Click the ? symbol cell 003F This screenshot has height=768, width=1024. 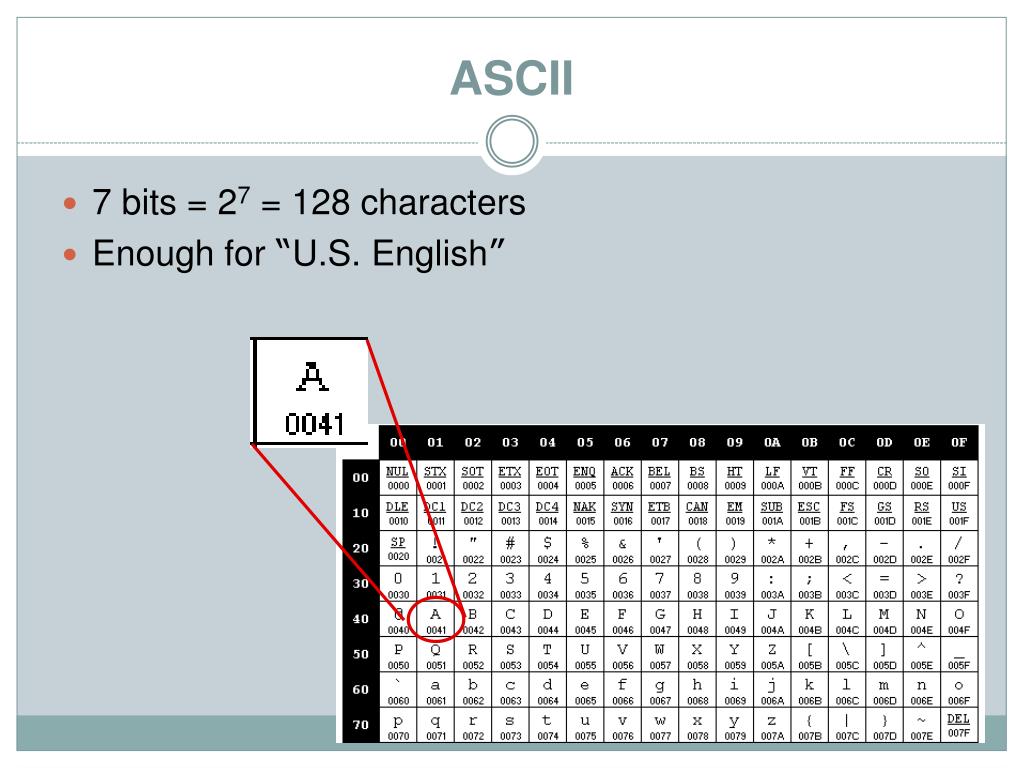tap(959, 584)
